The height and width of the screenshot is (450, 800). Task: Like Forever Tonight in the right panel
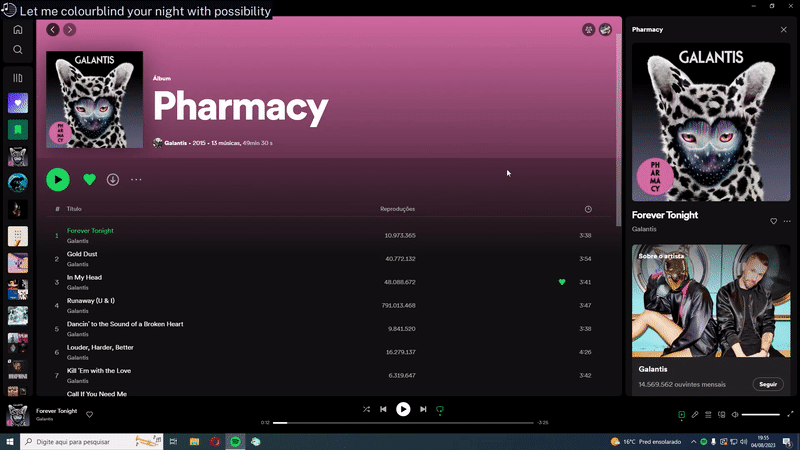tap(773, 221)
